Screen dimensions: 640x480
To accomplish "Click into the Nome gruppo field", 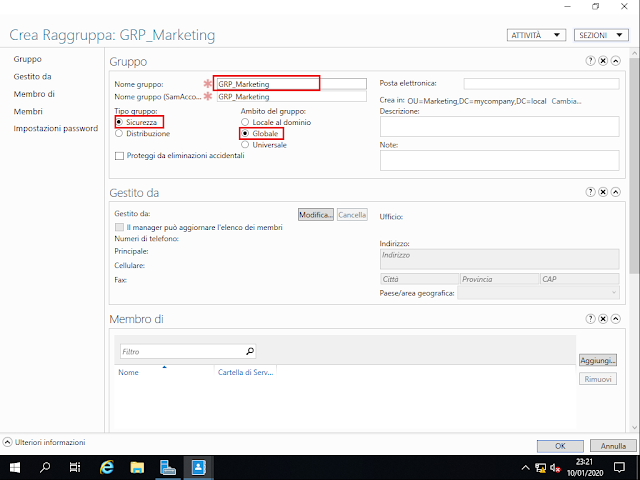I will click(291, 84).
